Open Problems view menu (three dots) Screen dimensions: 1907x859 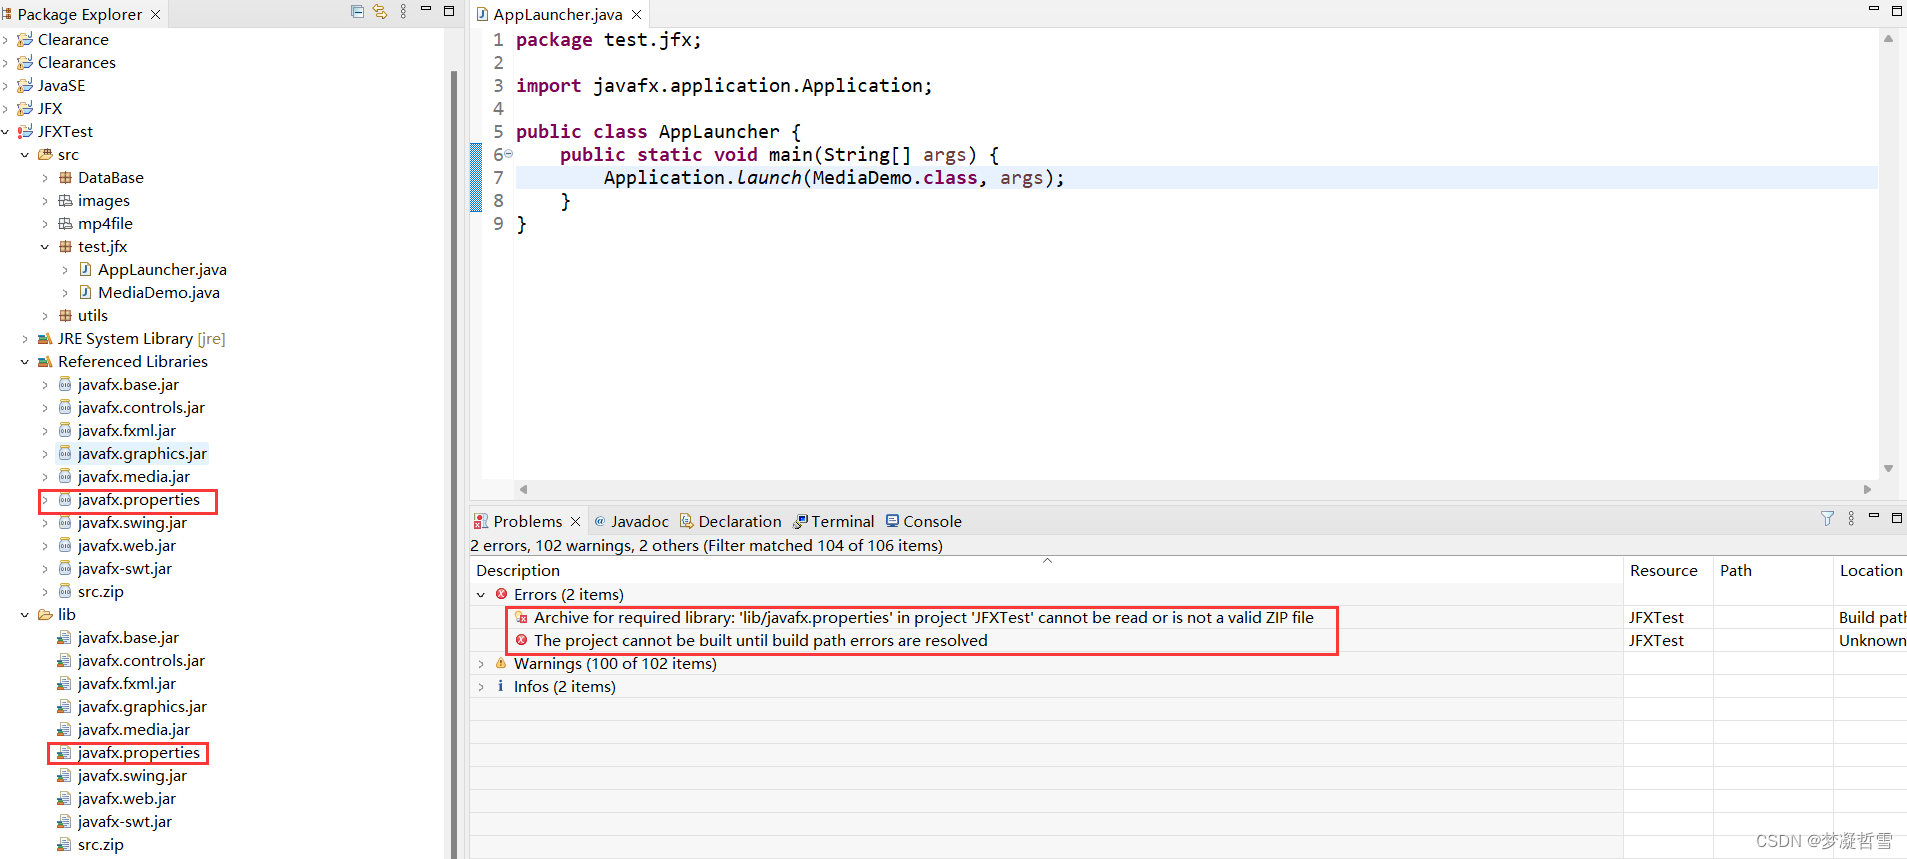1851,518
